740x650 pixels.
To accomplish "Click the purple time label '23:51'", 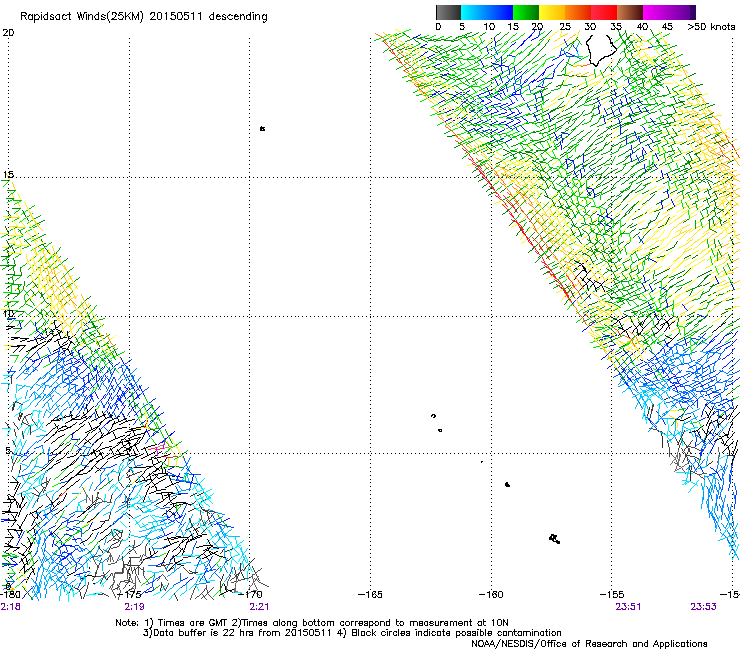I will (628, 607).
